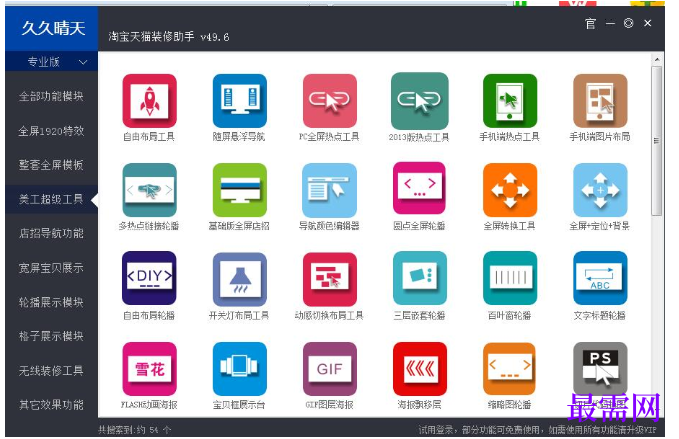
Task: Open 格子展示模块 category
Action: (51, 336)
